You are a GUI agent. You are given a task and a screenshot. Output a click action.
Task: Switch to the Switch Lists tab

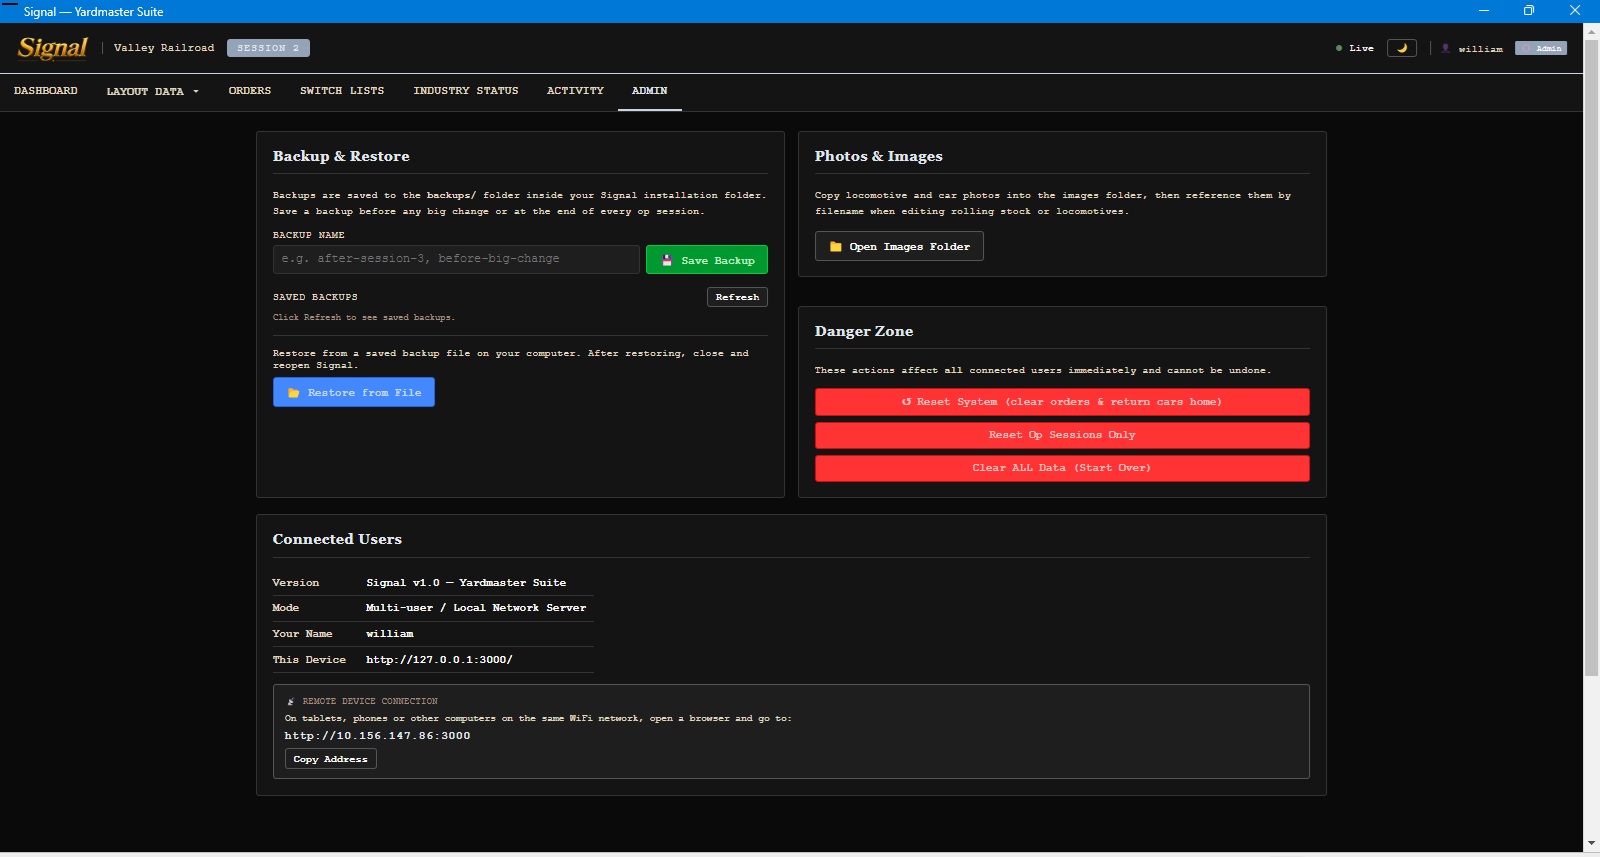[342, 91]
